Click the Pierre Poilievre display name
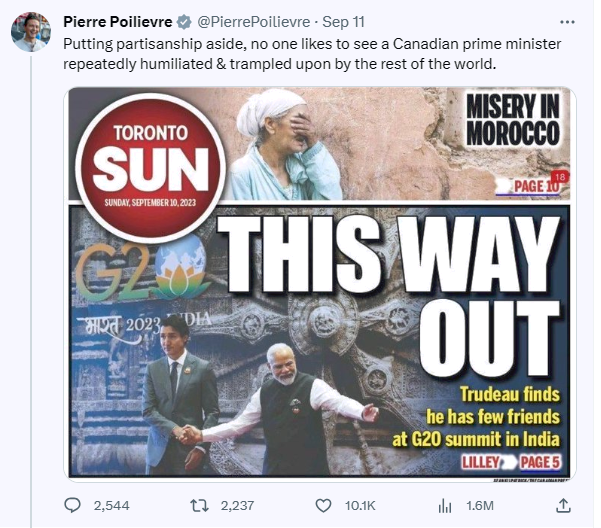Image resolution: width=601 pixels, height=528 pixels. click(x=118, y=22)
